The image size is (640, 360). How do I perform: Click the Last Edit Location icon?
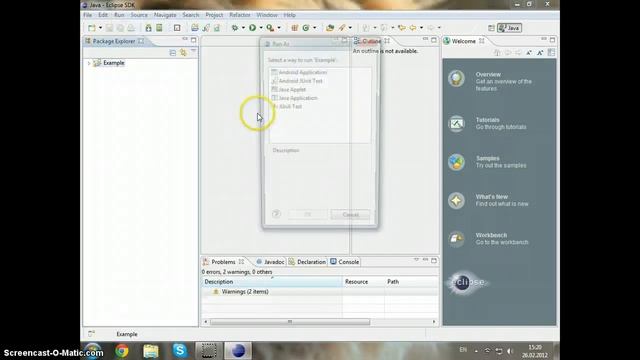click(402, 28)
